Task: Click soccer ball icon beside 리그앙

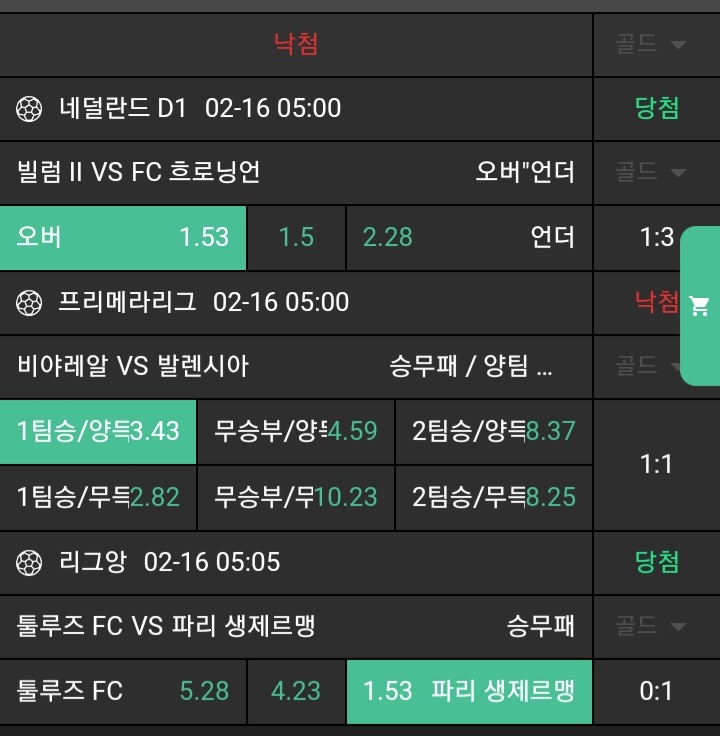Action: click(29, 563)
